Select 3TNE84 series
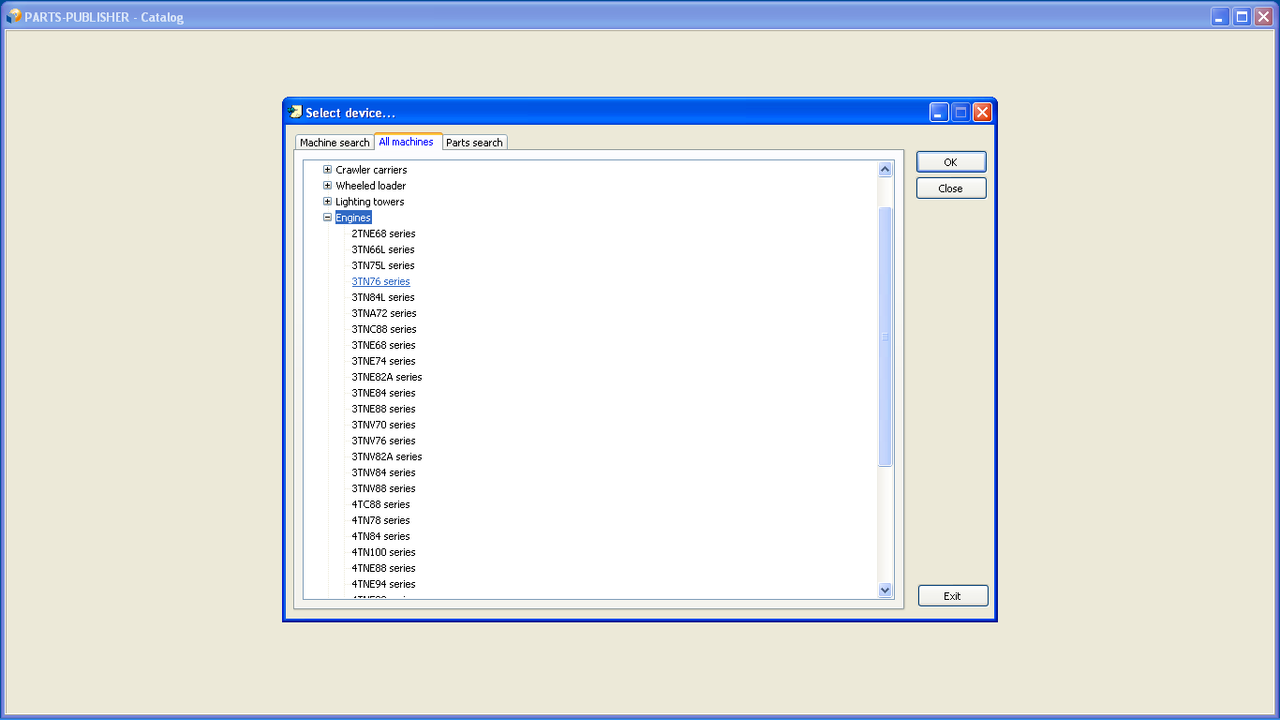This screenshot has width=1280, height=720. pyautogui.click(x=383, y=394)
